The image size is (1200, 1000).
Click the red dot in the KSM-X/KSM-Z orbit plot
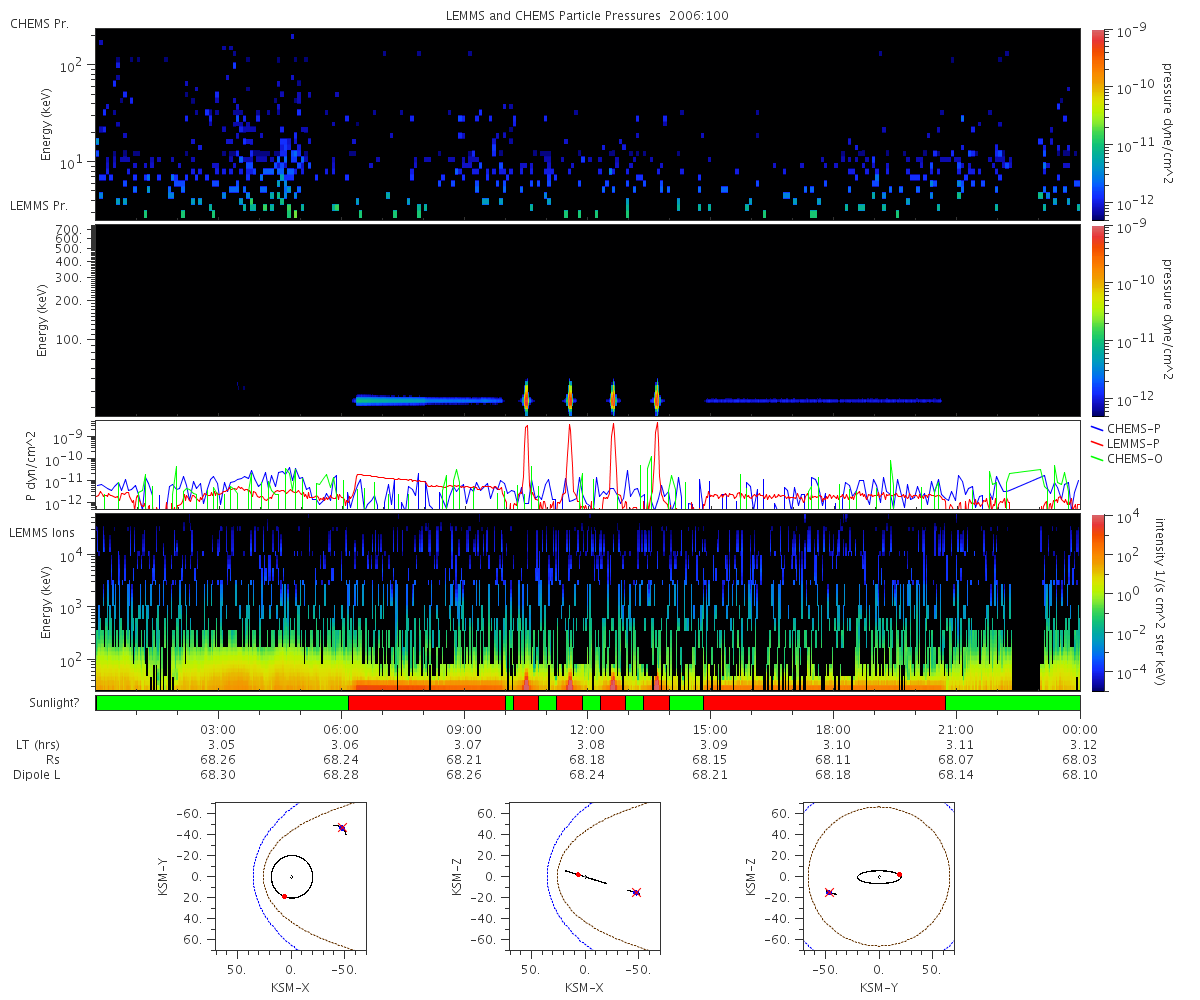click(578, 874)
